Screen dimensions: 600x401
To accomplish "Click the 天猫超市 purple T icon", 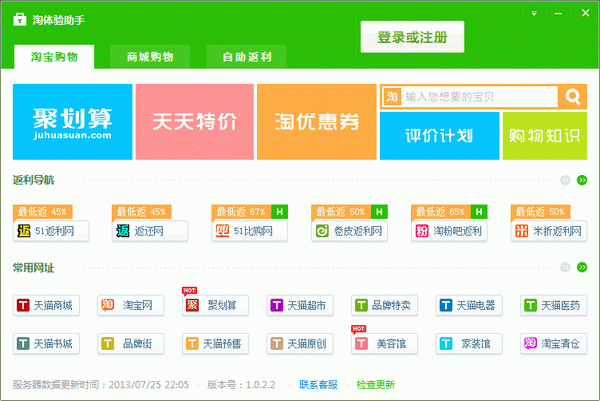I will (277, 305).
